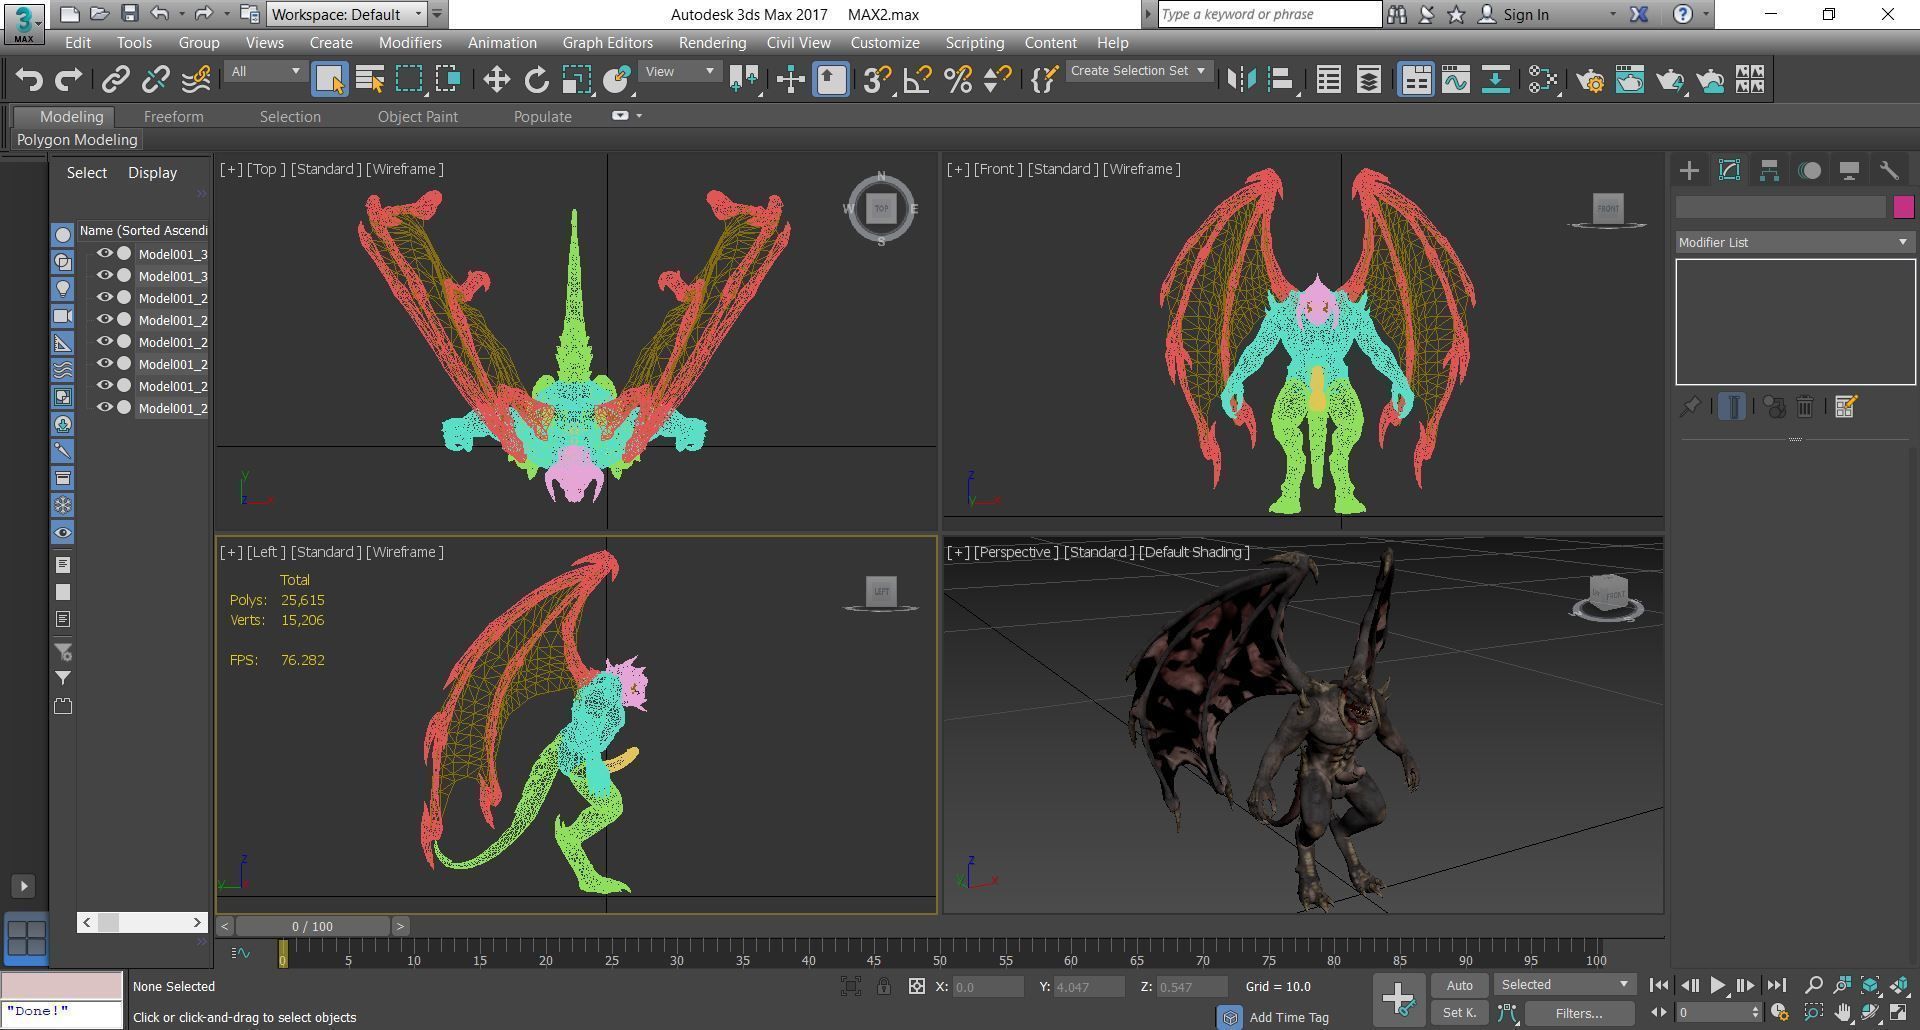Open the Workspace: Default dropdown
This screenshot has width=1920, height=1030.
[347, 15]
